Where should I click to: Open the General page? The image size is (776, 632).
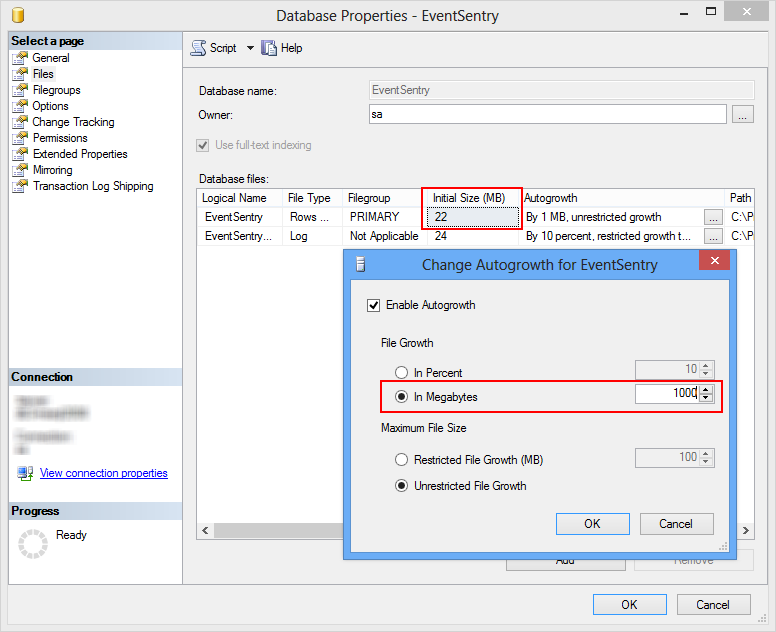coord(51,58)
